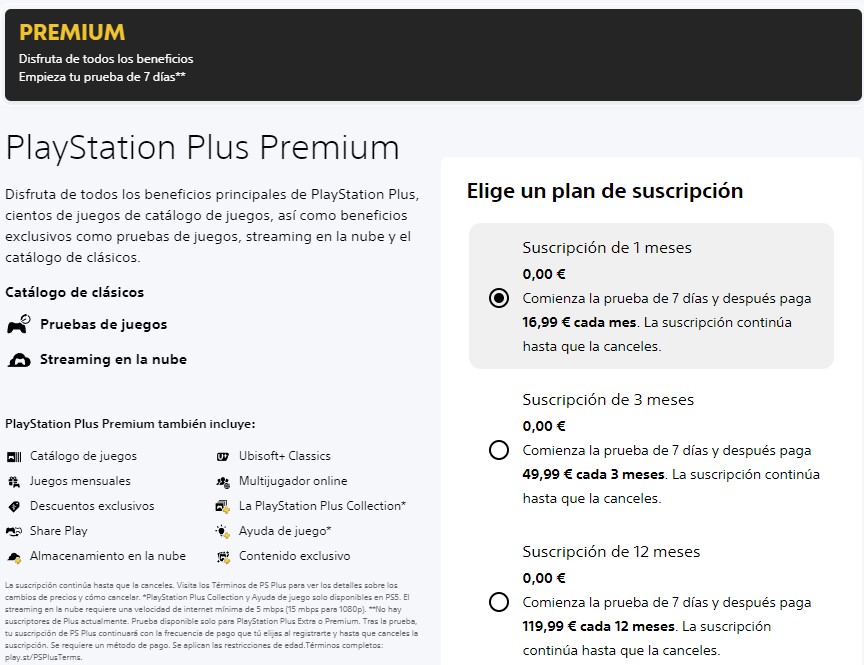The image size is (864, 665).
Task: Click the Descuentos exclusivos tag icon
Action: point(14,506)
